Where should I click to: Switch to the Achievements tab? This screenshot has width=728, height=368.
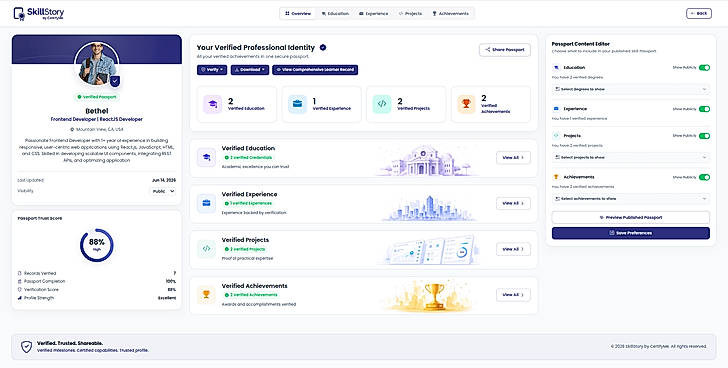click(450, 13)
